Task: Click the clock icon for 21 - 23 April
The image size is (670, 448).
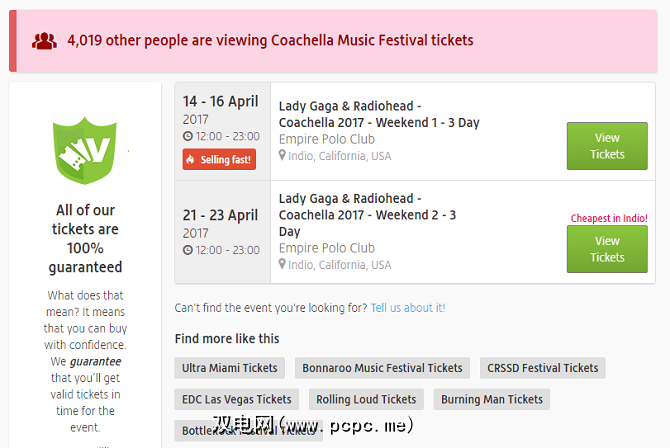Action: click(x=188, y=250)
